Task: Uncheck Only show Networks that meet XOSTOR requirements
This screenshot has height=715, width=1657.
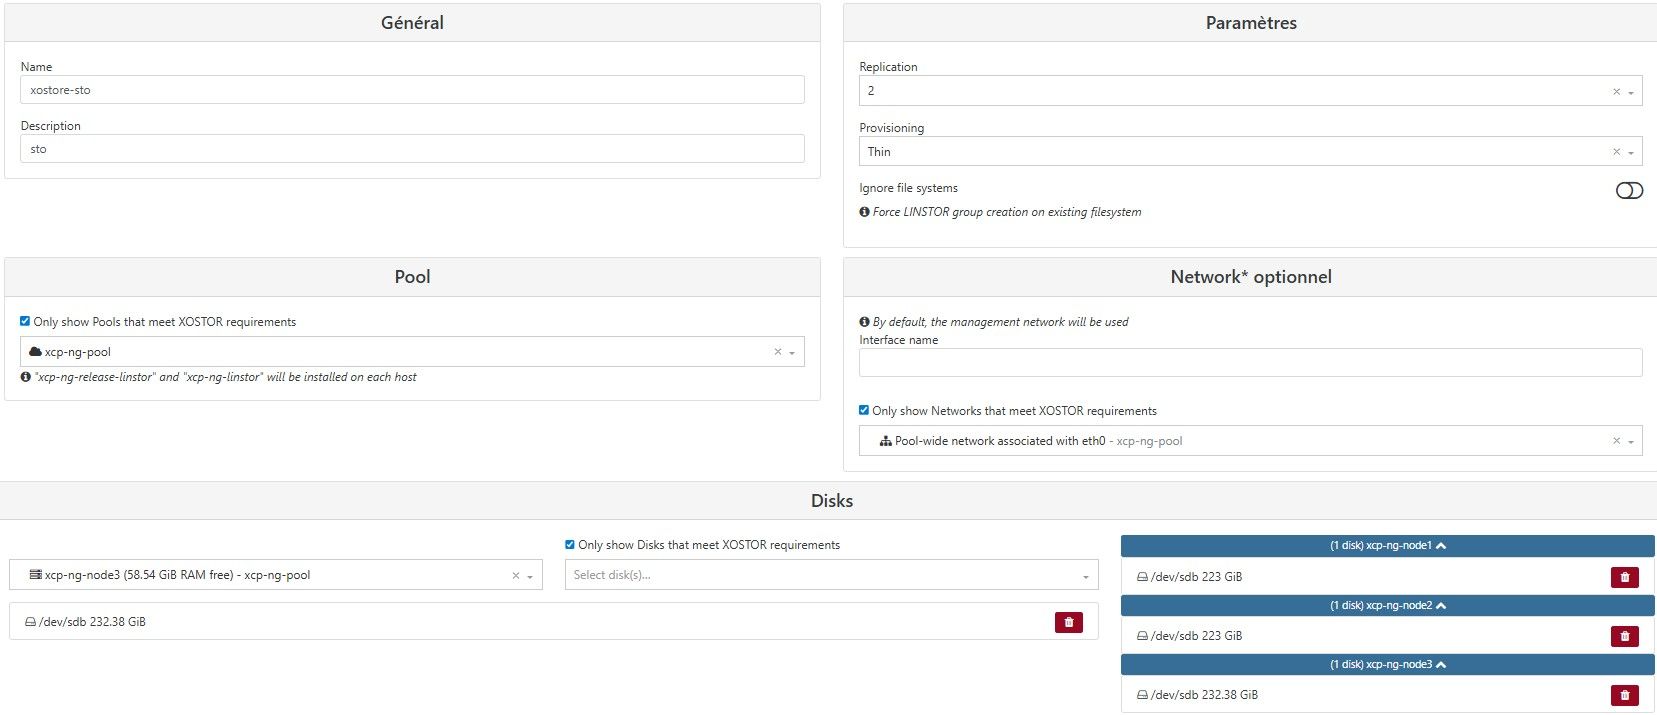Action: (864, 410)
